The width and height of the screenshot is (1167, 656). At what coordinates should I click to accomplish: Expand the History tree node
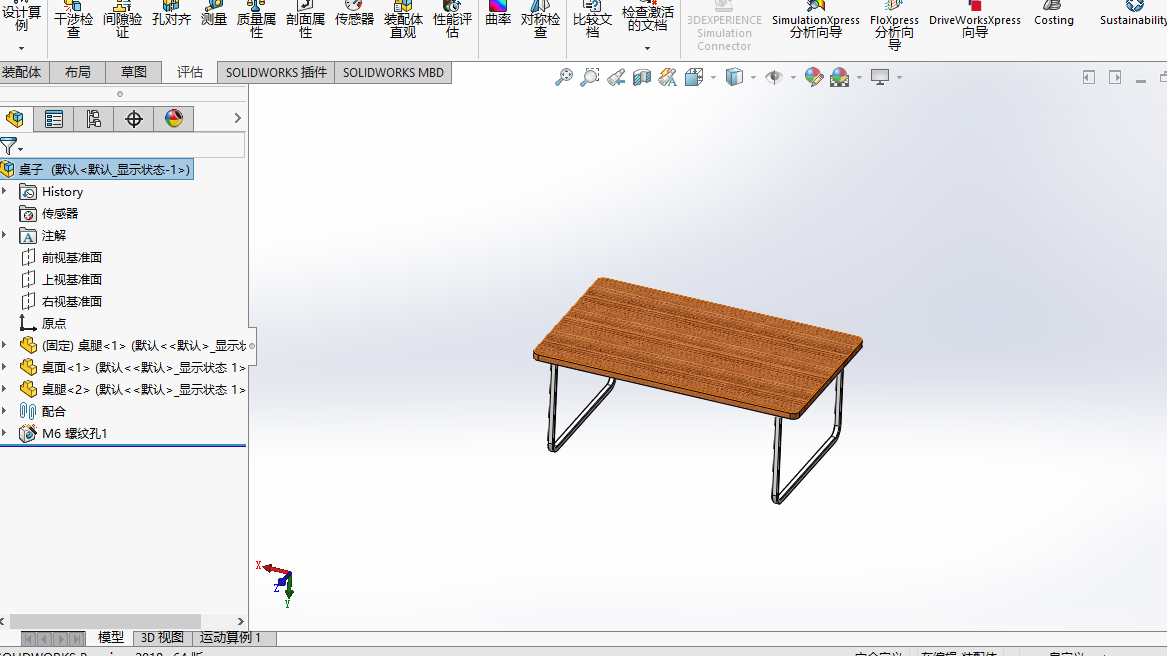coord(5,191)
